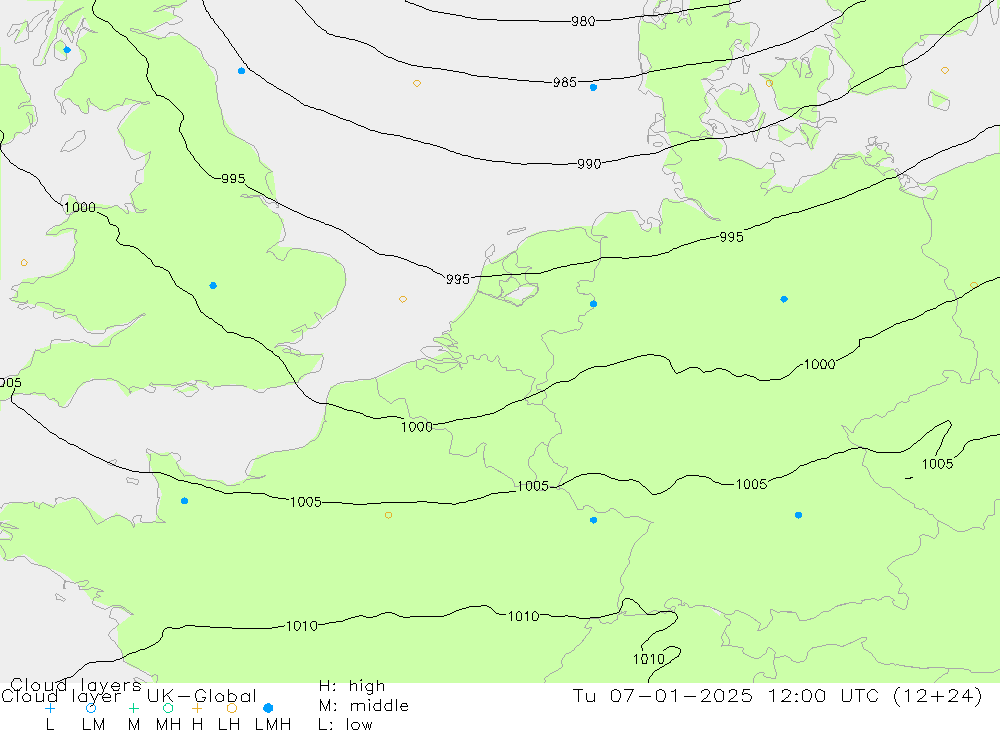Click blue cloud marker off northeast England coast
This screenshot has height=733, width=1000.
point(241,71)
